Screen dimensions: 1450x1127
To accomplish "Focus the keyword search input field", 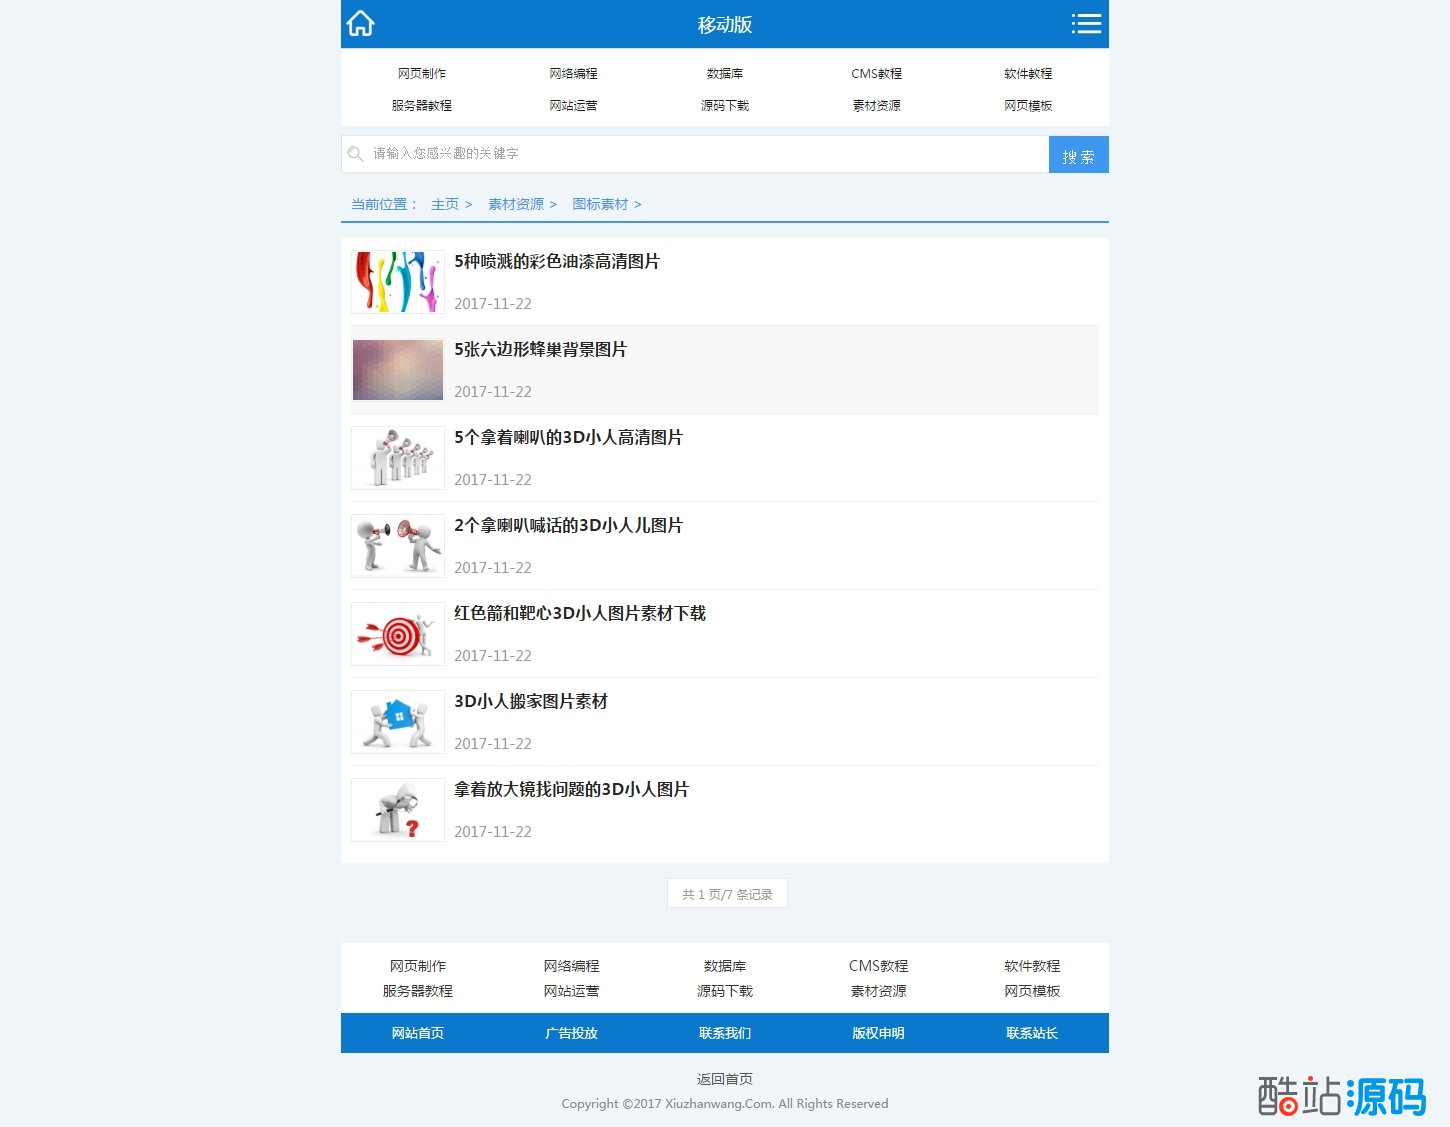I will point(700,154).
